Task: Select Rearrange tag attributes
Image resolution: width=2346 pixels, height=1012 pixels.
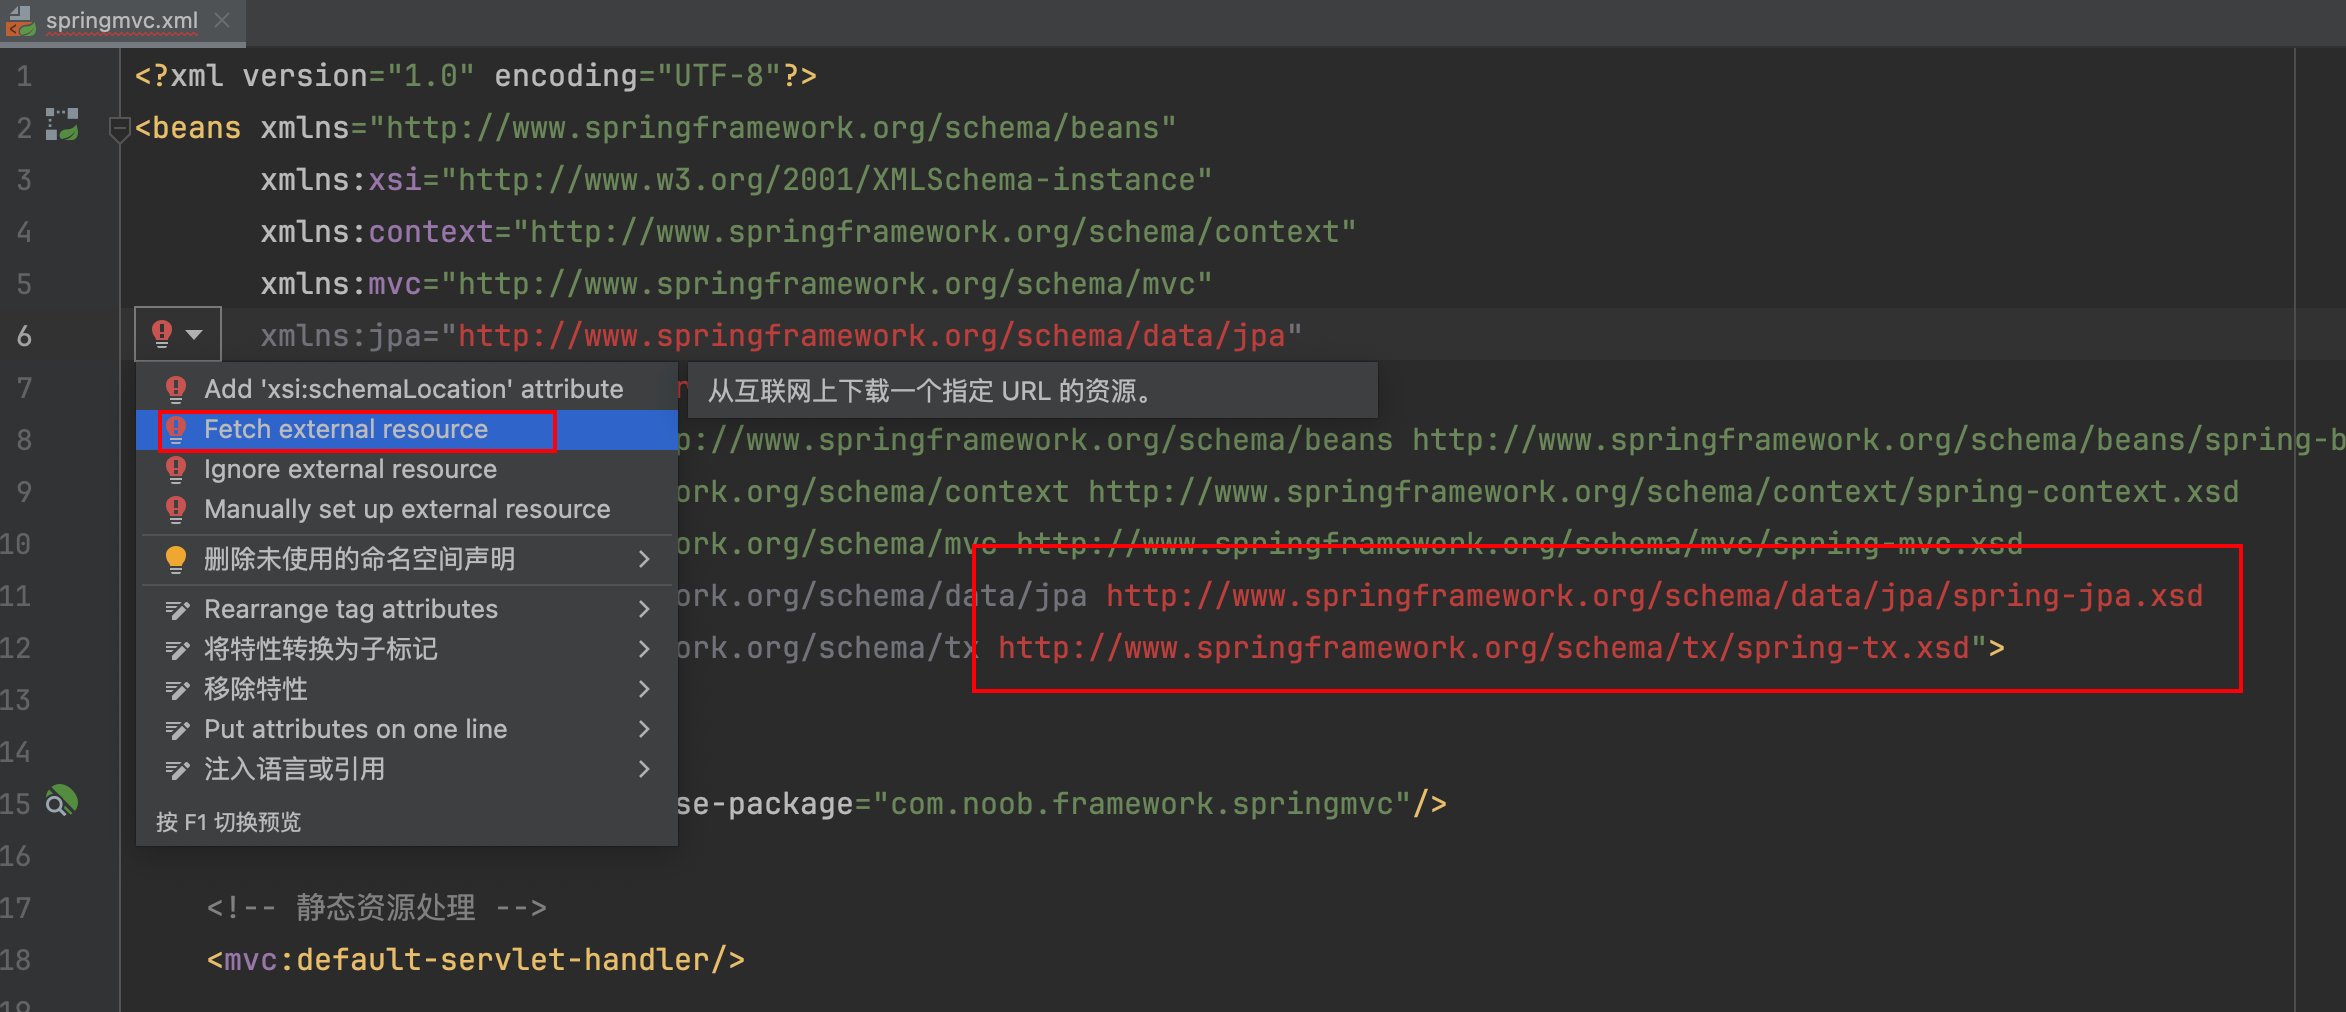Action: (407, 609)
